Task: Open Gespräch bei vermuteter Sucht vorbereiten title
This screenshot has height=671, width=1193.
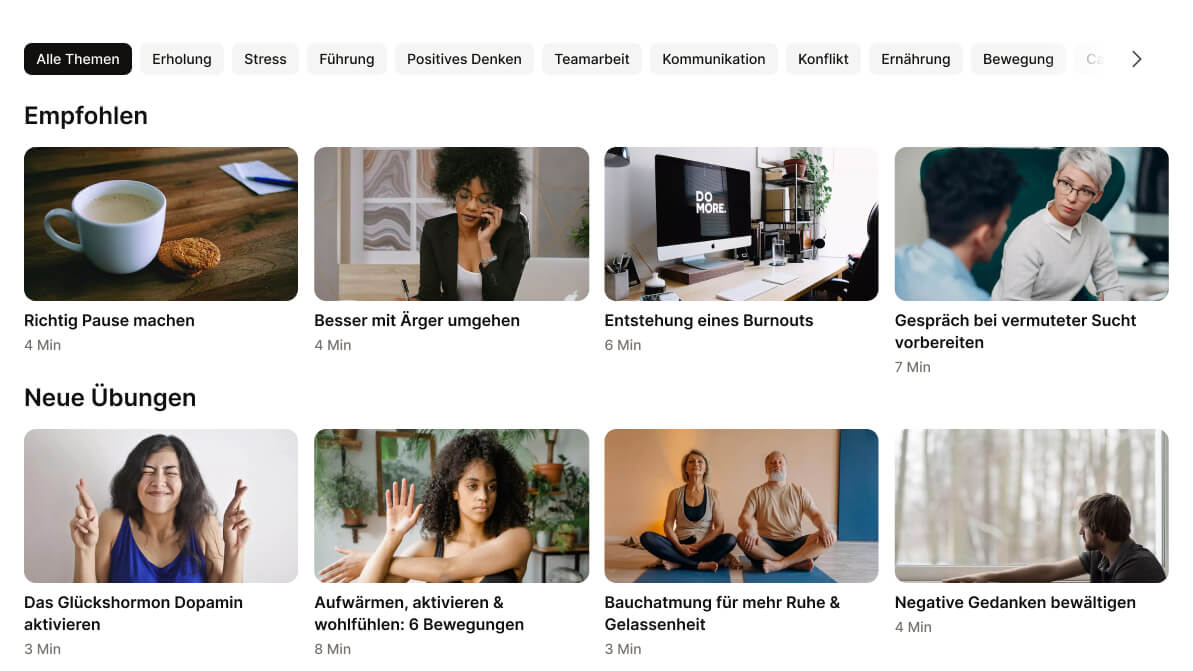Action: coord(1015,332)
